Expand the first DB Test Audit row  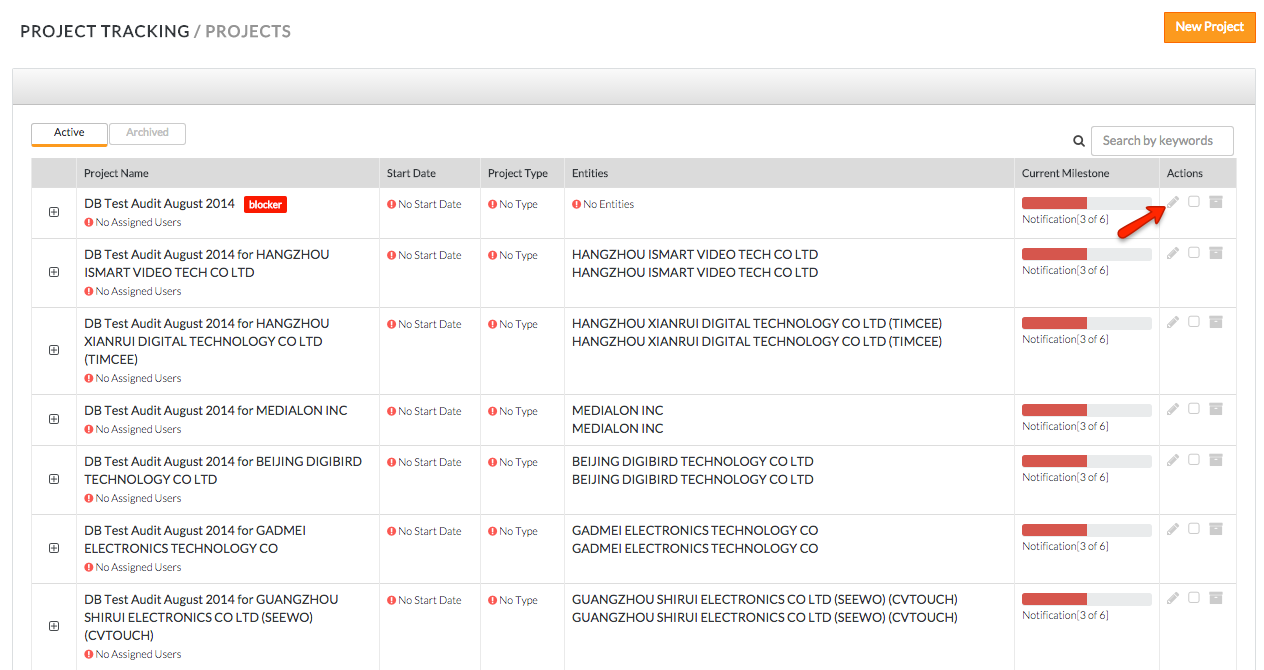[54, 212]
